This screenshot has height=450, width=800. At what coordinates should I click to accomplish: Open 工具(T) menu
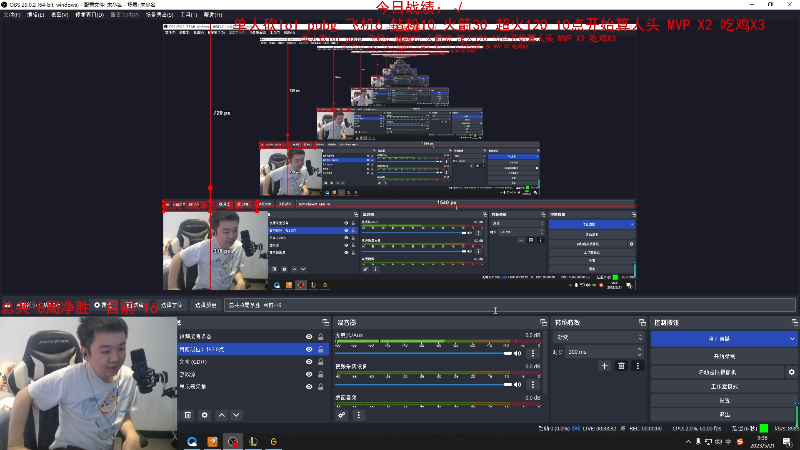tap(189, 15)
